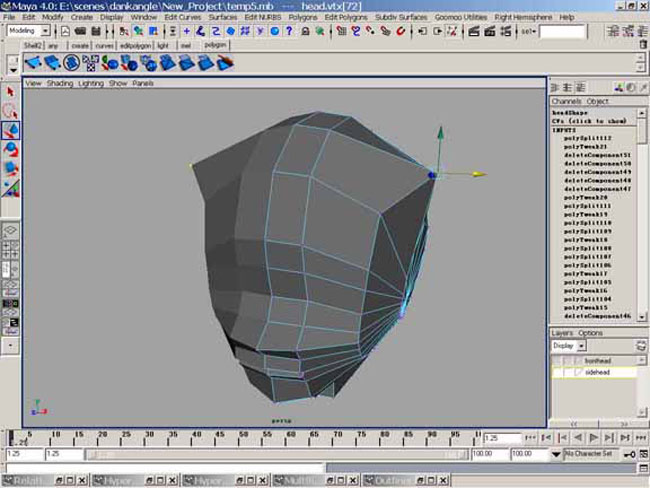Click frame 50 on the time slider

click(x=243, y=438)
